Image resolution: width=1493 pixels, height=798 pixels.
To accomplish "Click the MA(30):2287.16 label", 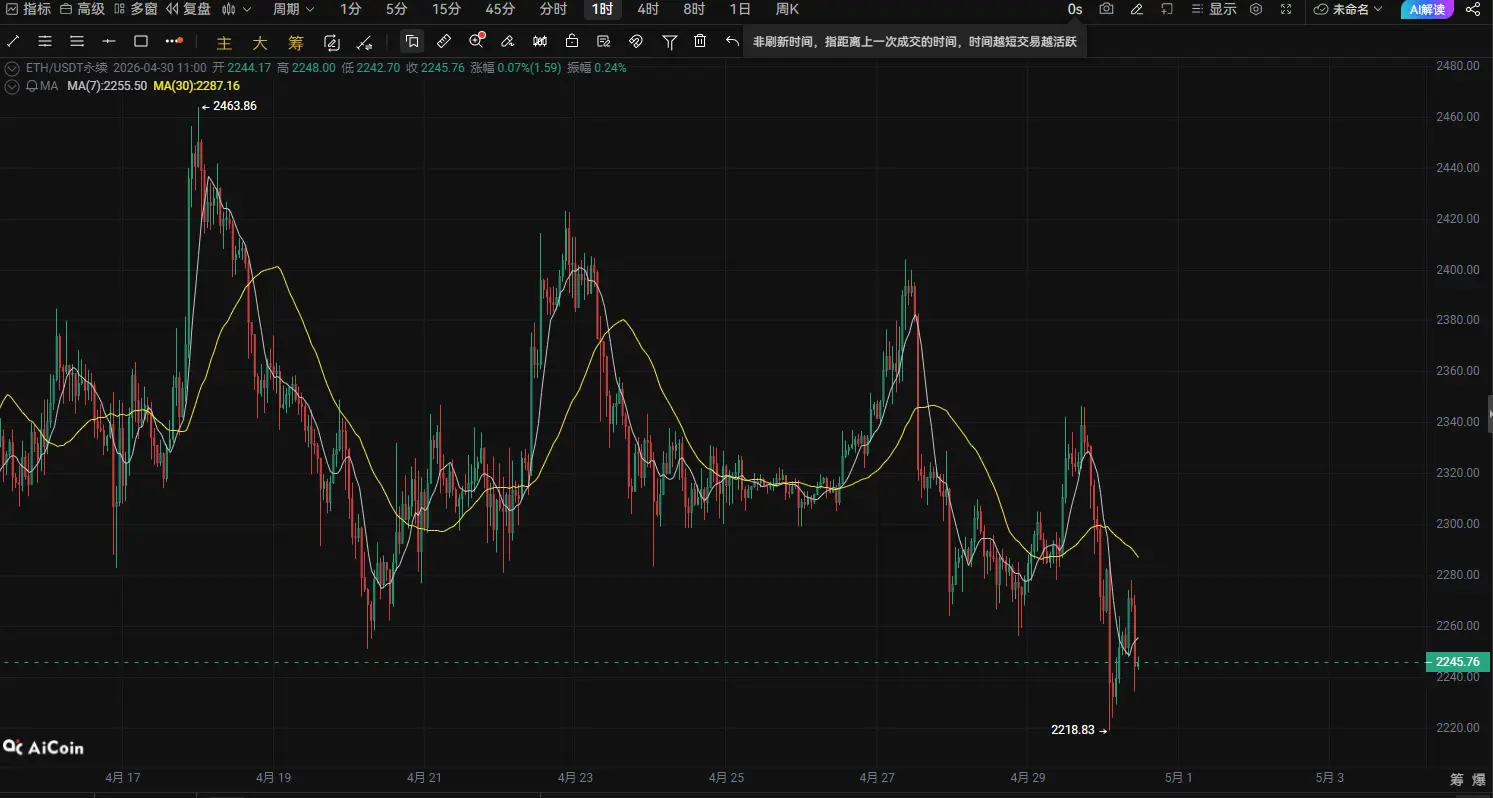I will (196, 86).
